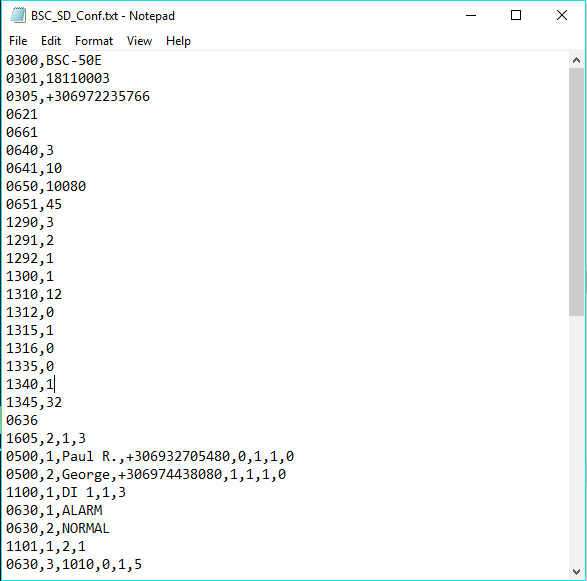The height and width of the screenshot is (581, 587).
Task: Minimize the Notepad window
Action: (x=471, y=15)
